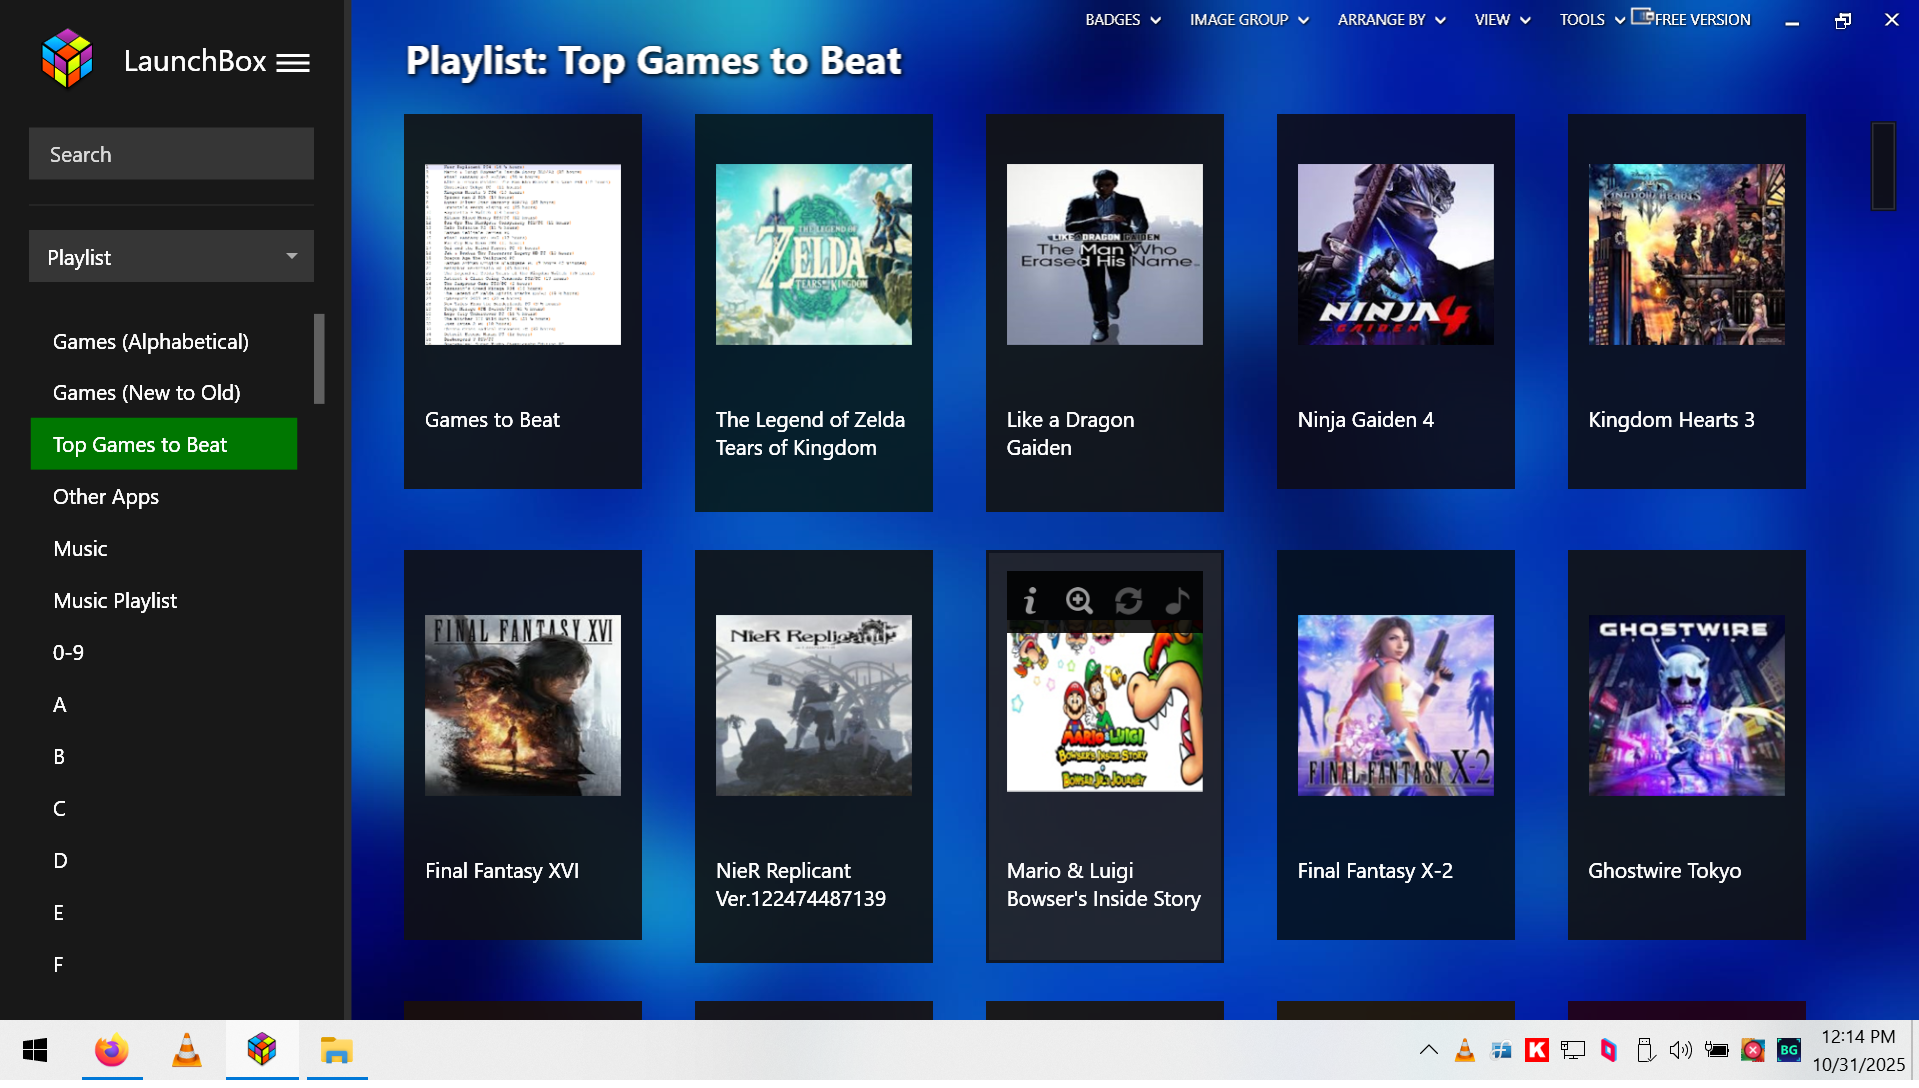This screenshot has height=1088, width=1919.
Task: Select the Ninja Gaiden 4 cover art
Action: coord(1396,255)
